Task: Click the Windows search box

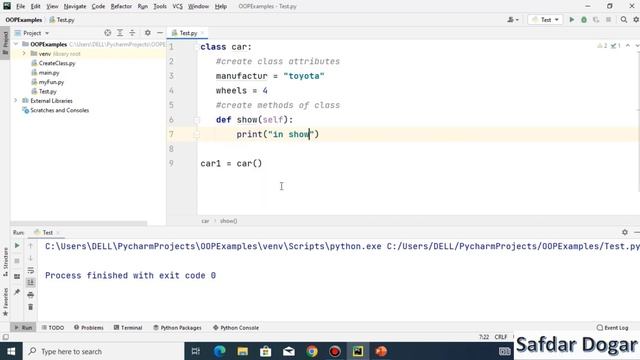Action: pos(104,351)
